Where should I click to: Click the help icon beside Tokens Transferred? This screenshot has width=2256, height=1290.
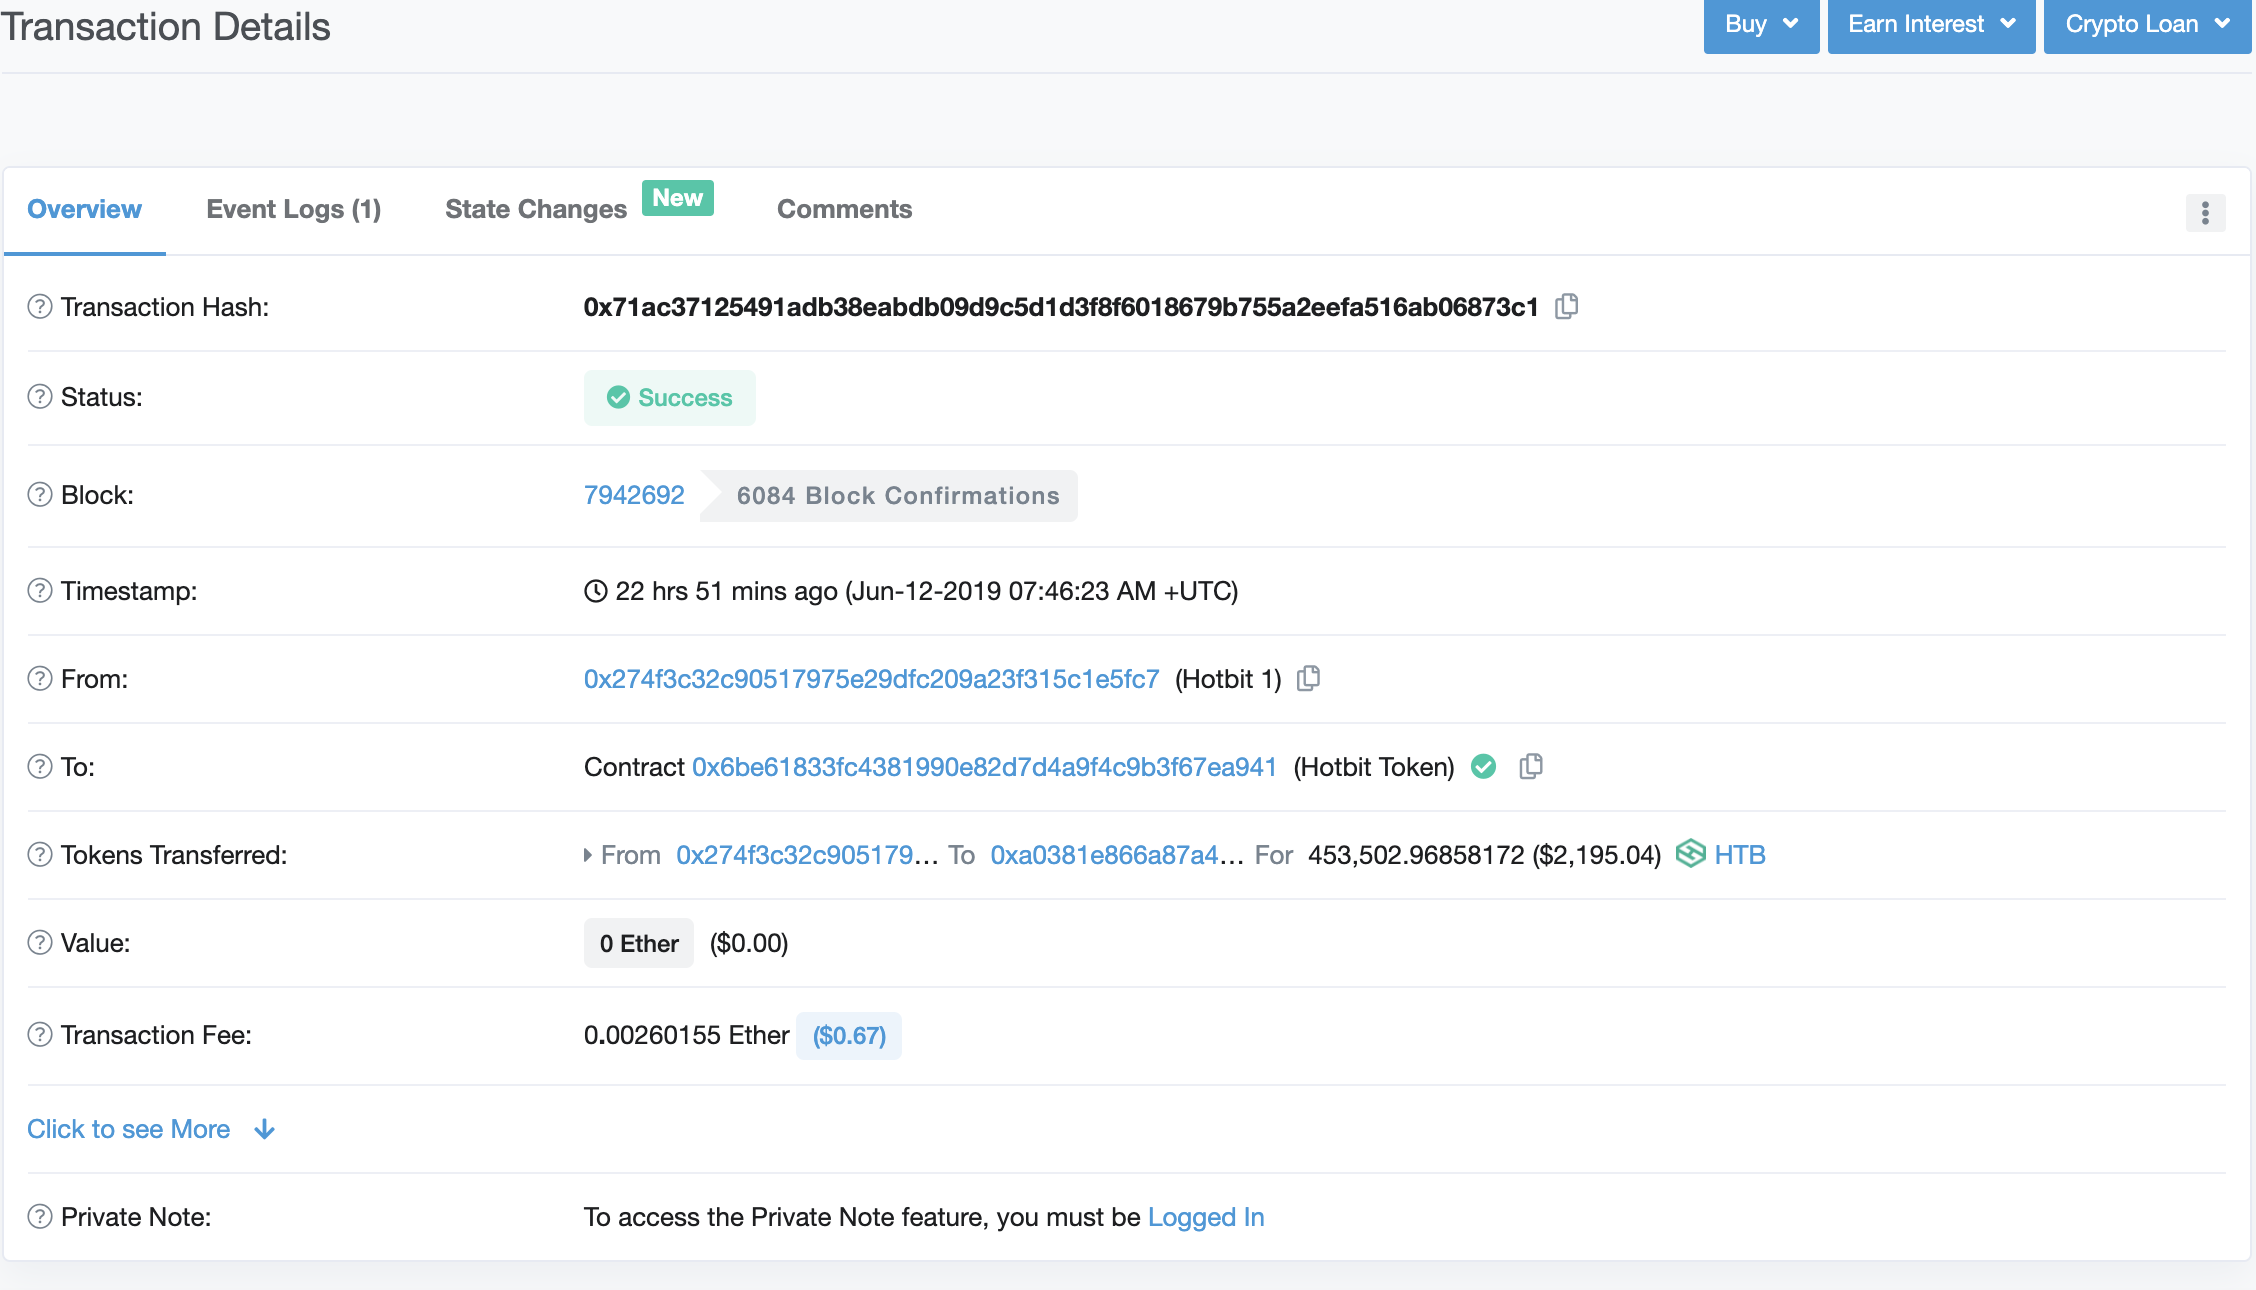pyautogui.click(x=40, y=855)
